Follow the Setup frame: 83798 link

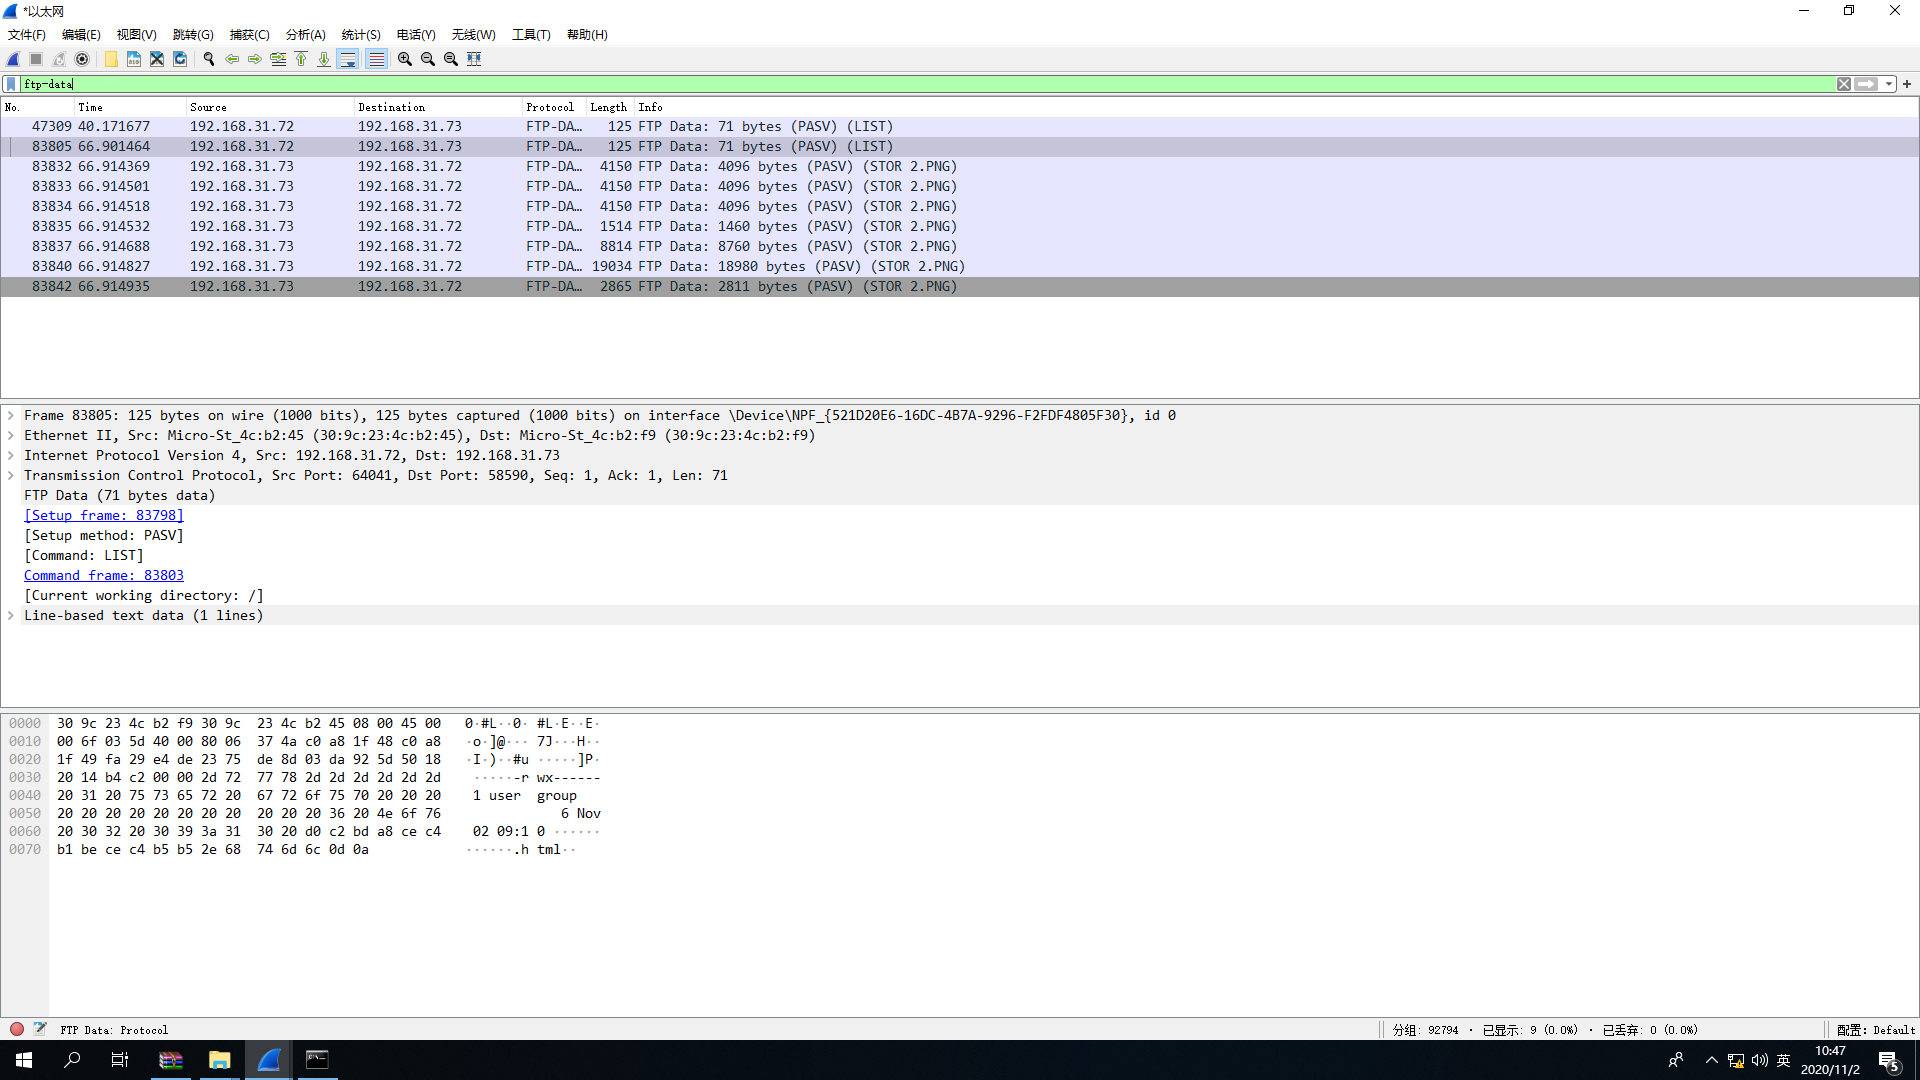pyautogui.click(x=104, y=515)
